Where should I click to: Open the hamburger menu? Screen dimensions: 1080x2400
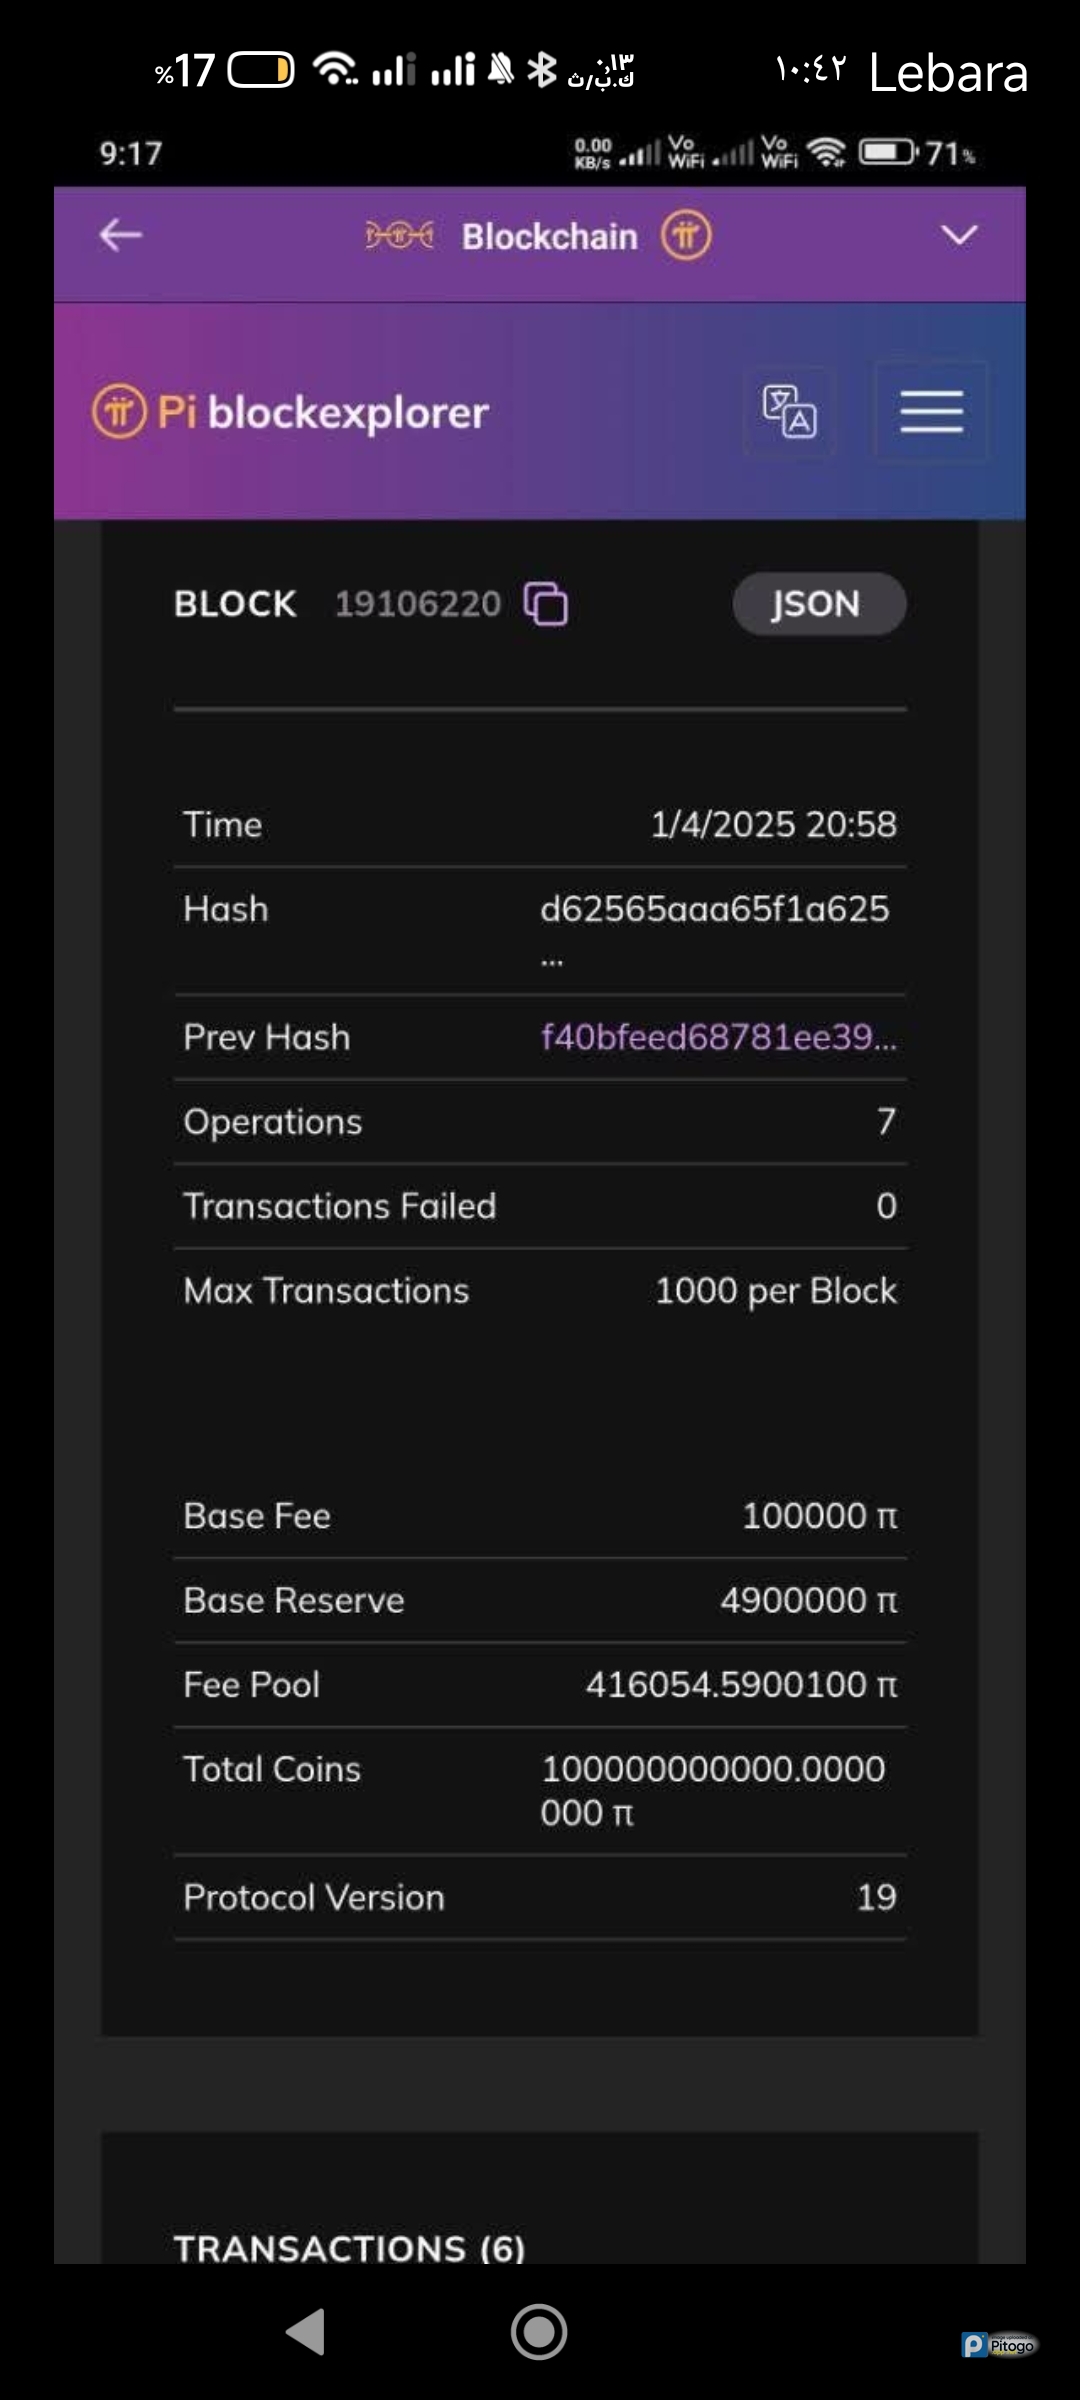tap(931, 411)
